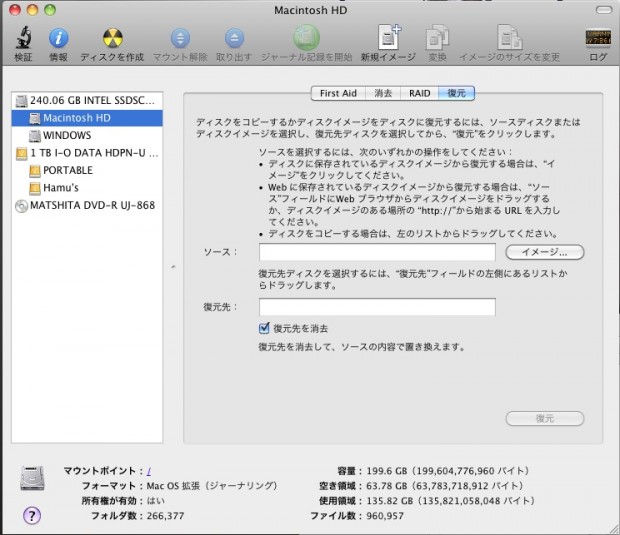Click the ジャーナル記録を開始 toolbar icon
620x535 pixels.
306,38
